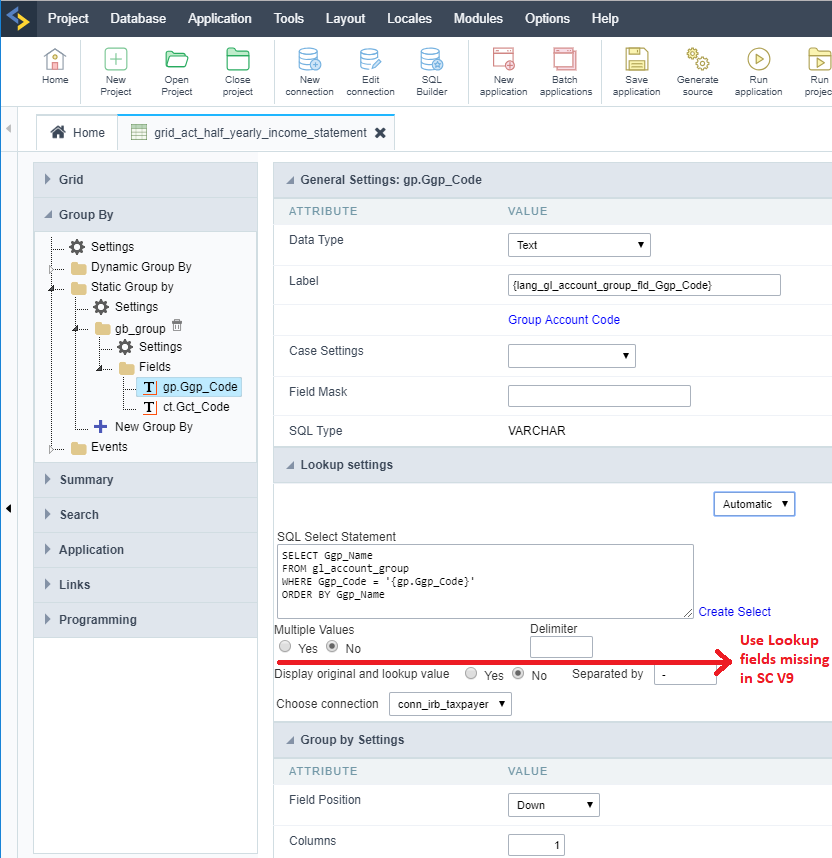Run project toolbar icon
This screenshot has height=858, width=832.
[x=819, y=72]
